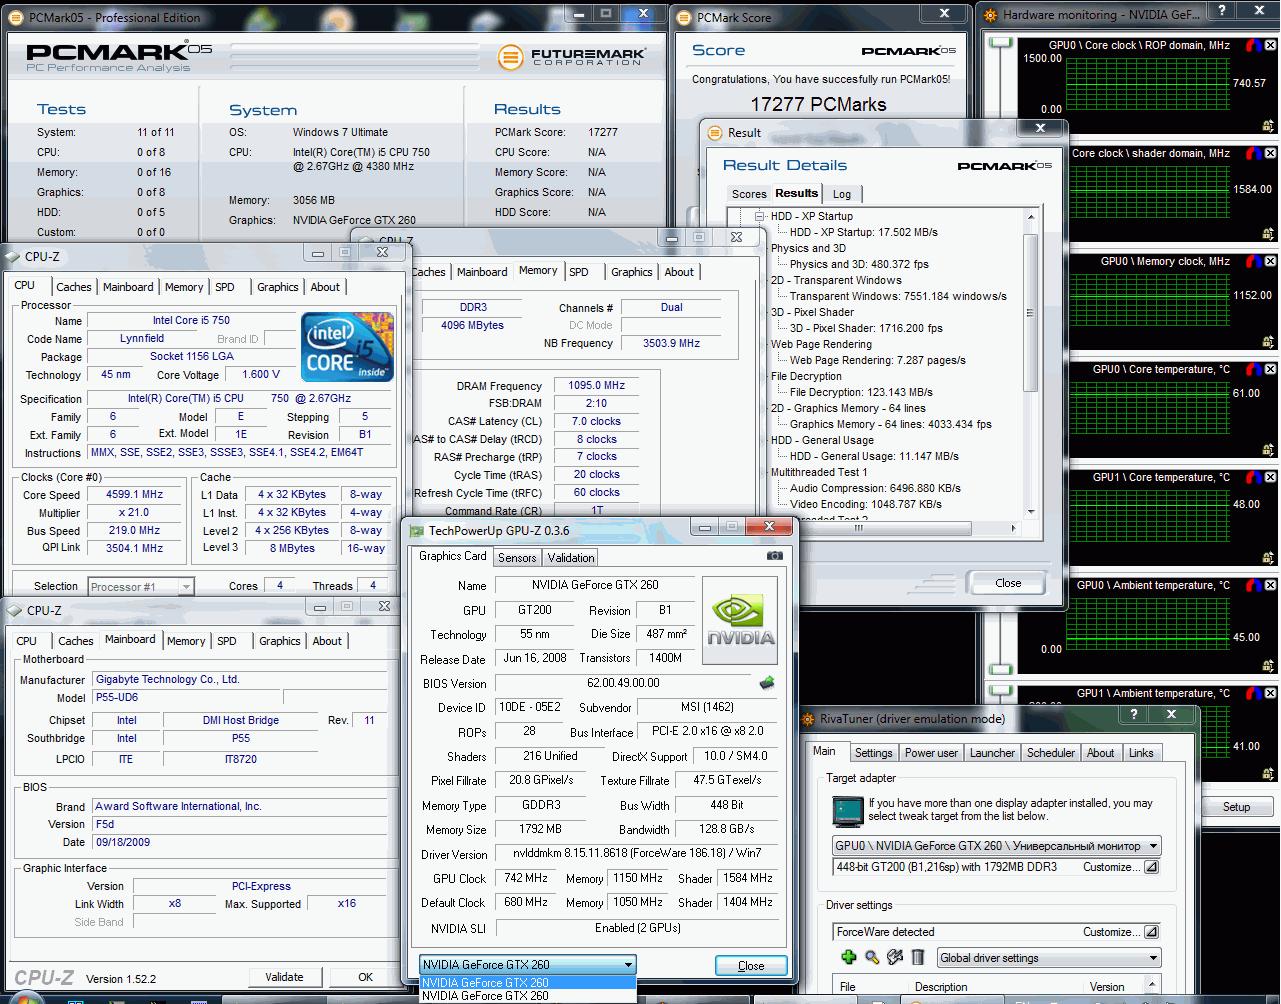The height and width of the screenshot is (1004, 1281).
Task: Open the GPU selector dropdown in GPU-Z
Action: (x=628, y=965)
